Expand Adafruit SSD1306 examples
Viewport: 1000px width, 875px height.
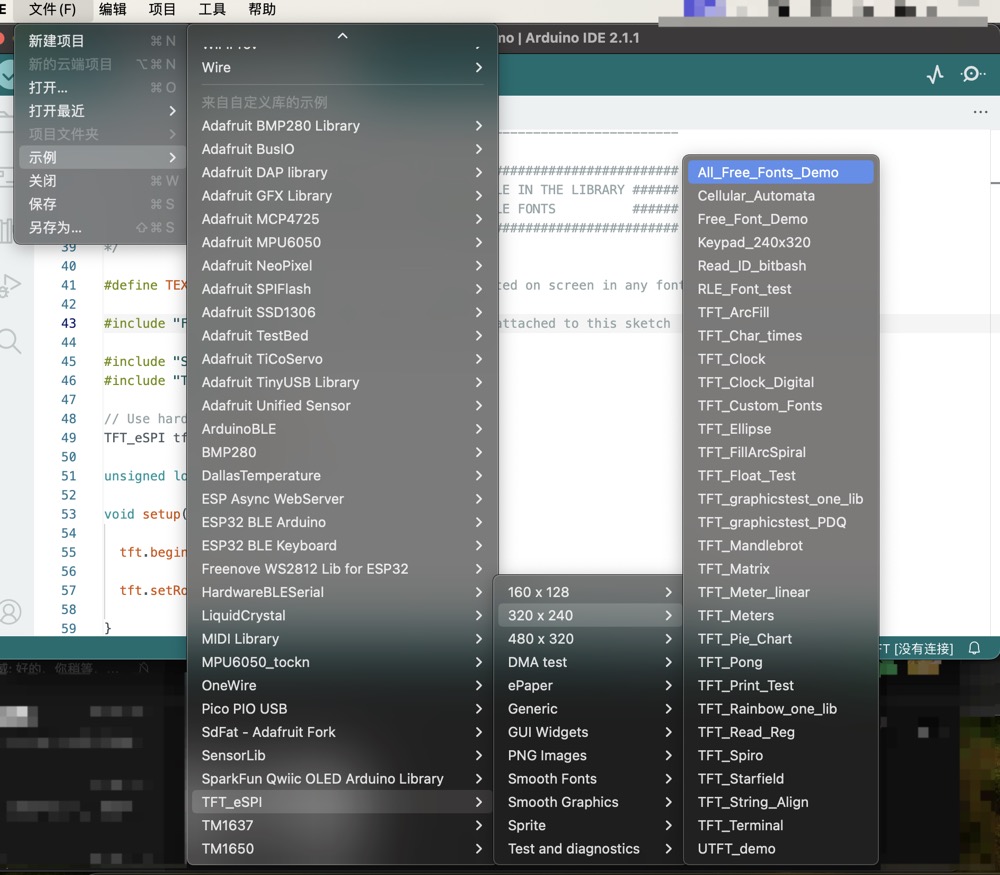pos(342,312)
